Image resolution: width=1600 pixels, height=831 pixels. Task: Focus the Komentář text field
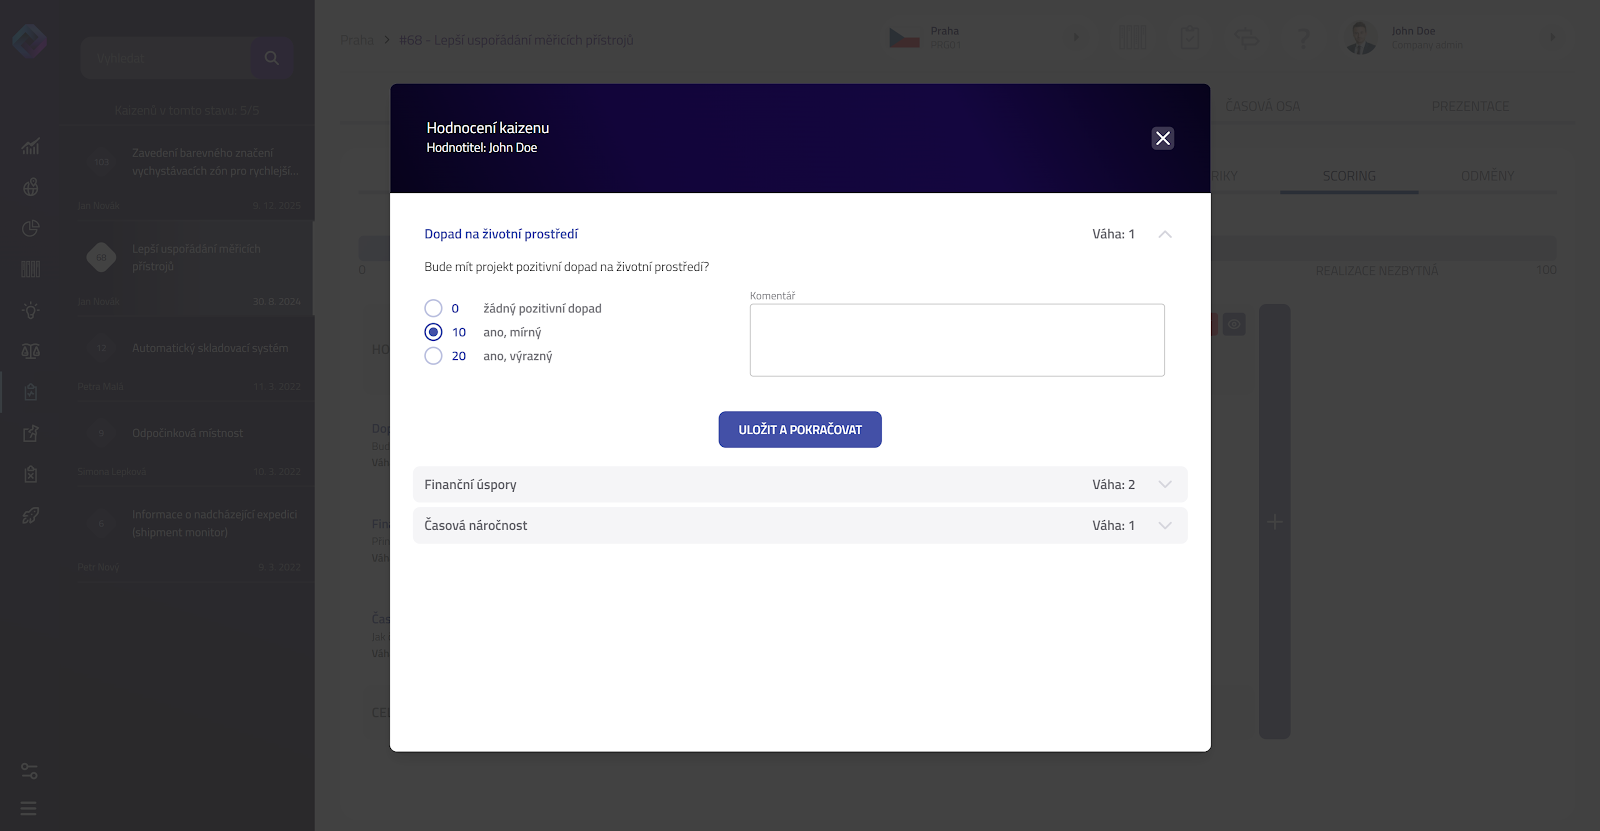point(957,340)
